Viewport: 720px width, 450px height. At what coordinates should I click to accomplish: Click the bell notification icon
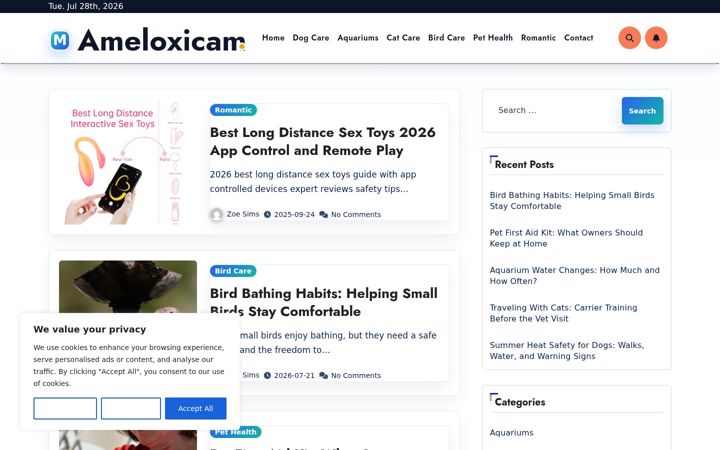(x=656, y=38)
